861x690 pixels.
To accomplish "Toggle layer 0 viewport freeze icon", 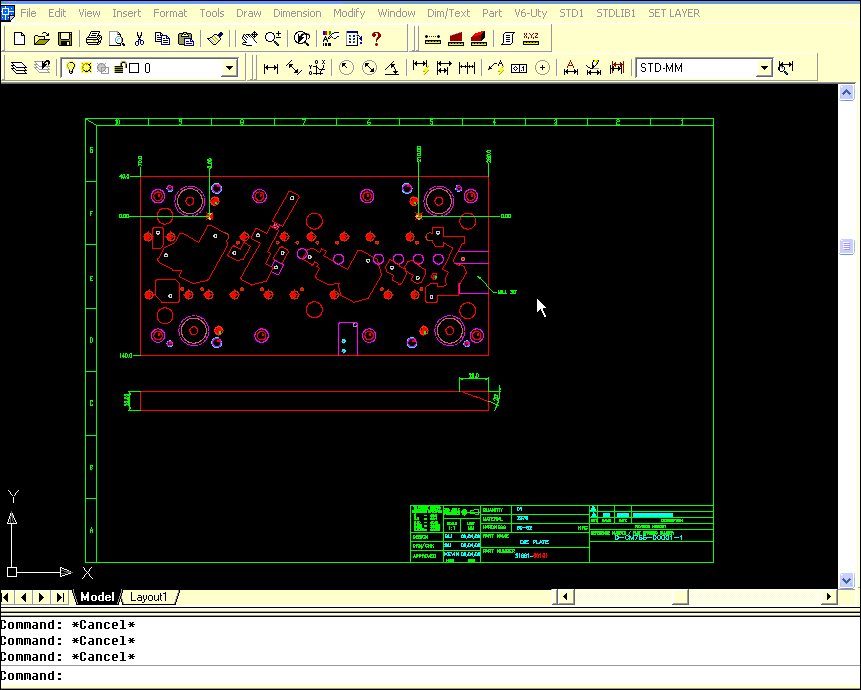I will point(103,68).
